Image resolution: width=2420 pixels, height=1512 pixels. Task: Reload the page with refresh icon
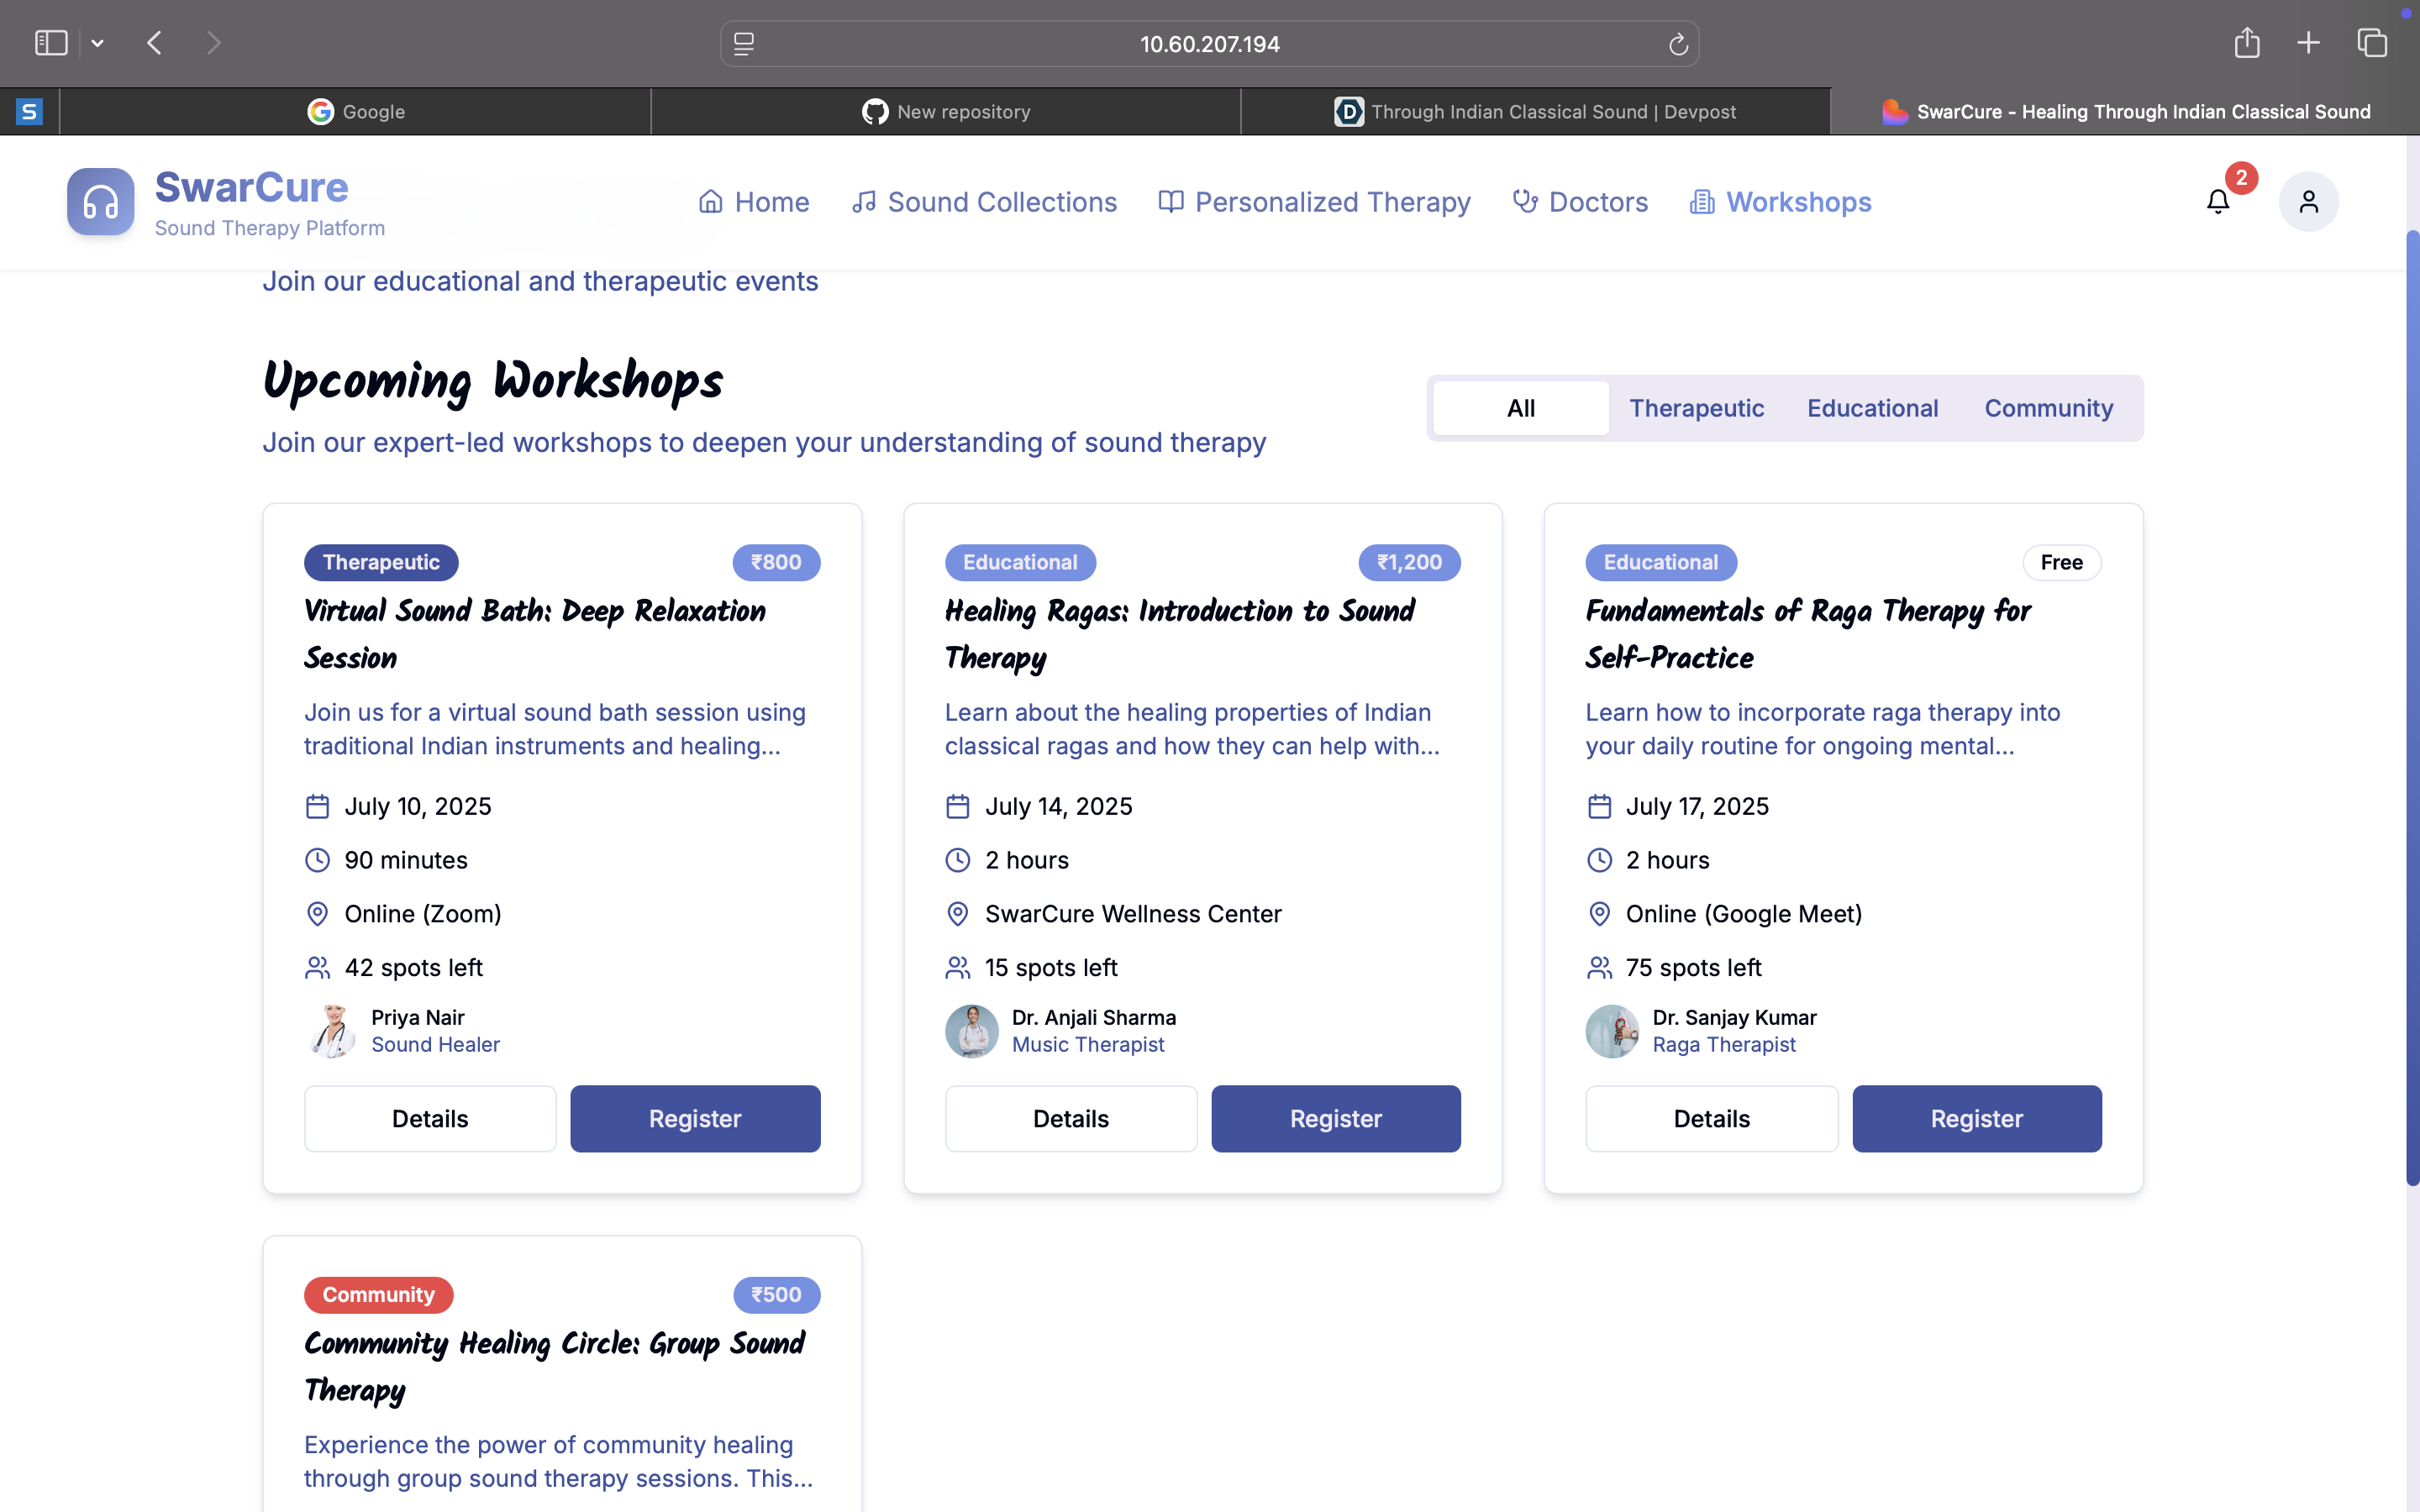point(1678,44)
